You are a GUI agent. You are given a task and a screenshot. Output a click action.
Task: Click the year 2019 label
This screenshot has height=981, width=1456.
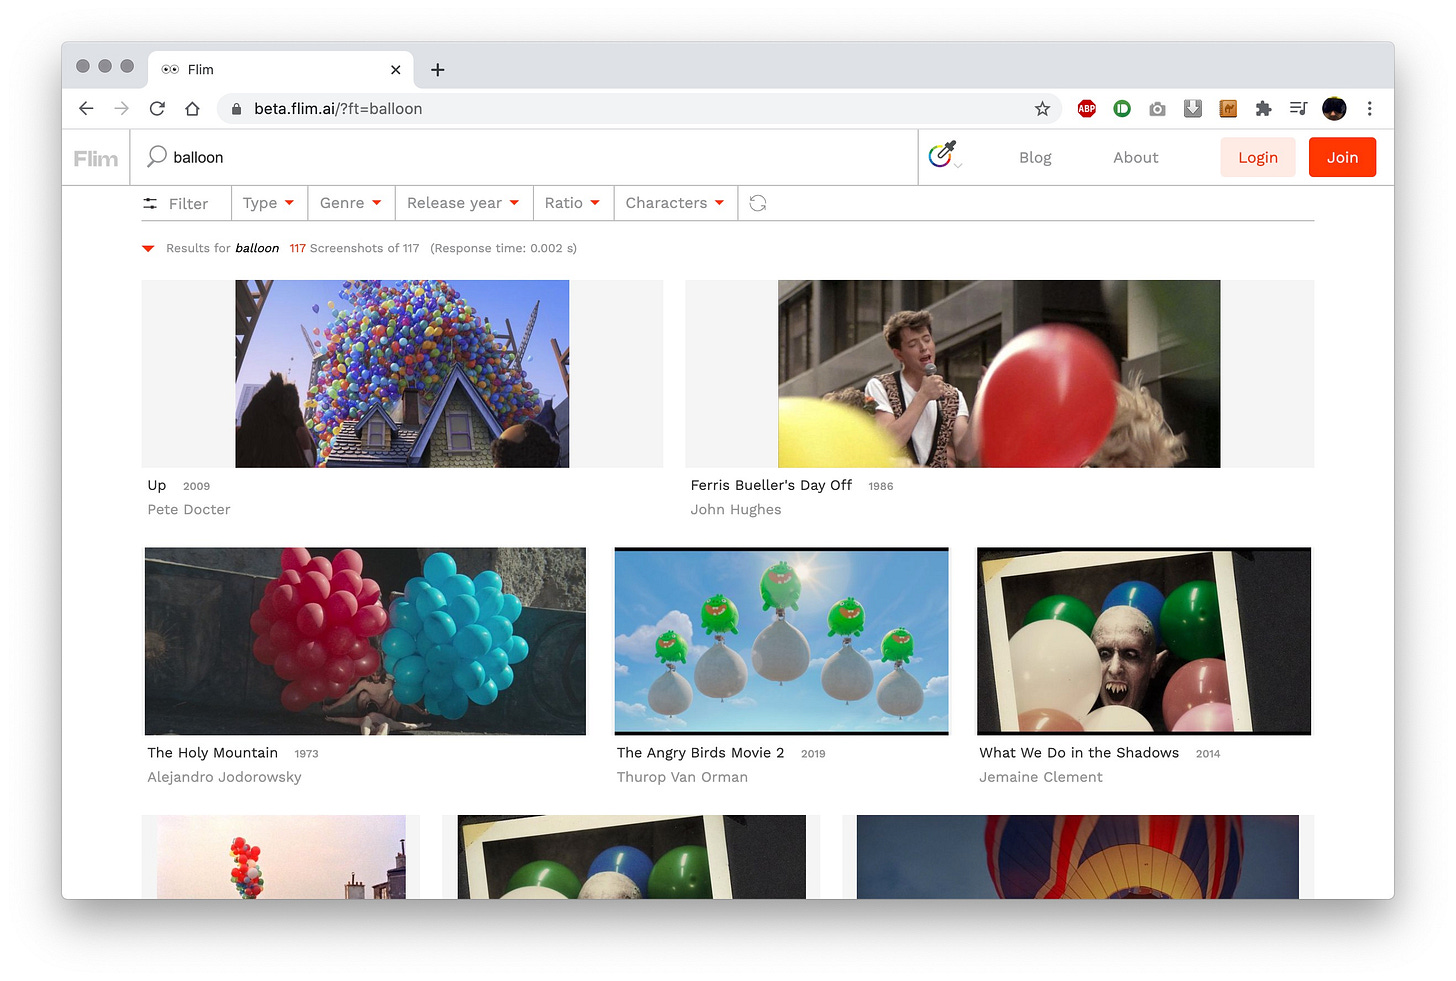(813, 754)
